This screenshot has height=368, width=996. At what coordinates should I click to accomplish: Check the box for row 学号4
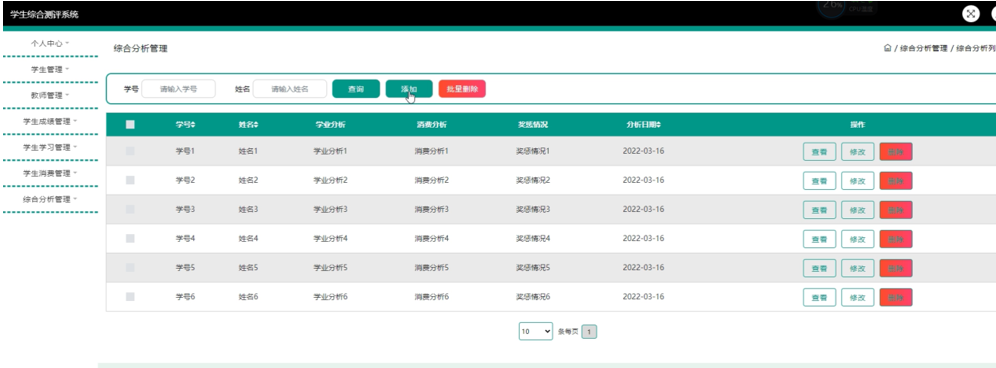tap(130, 238)
